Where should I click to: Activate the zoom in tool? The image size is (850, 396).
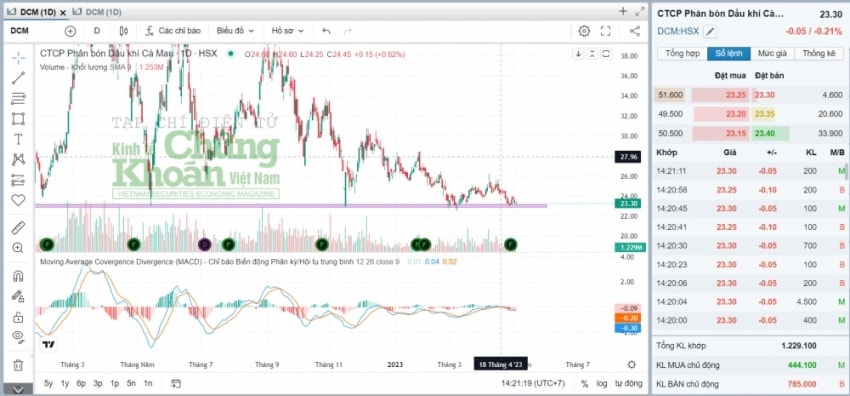point(18,248)
